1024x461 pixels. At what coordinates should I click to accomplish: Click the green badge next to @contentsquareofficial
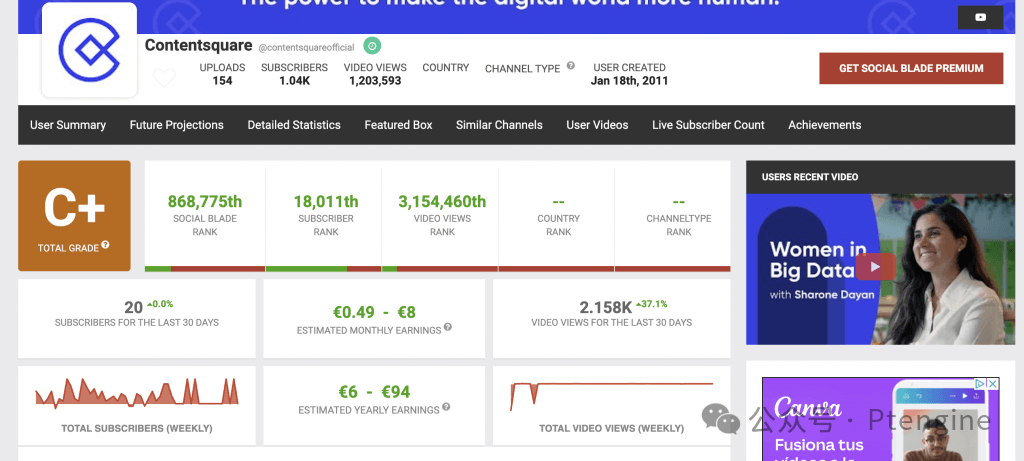point(372,46)
